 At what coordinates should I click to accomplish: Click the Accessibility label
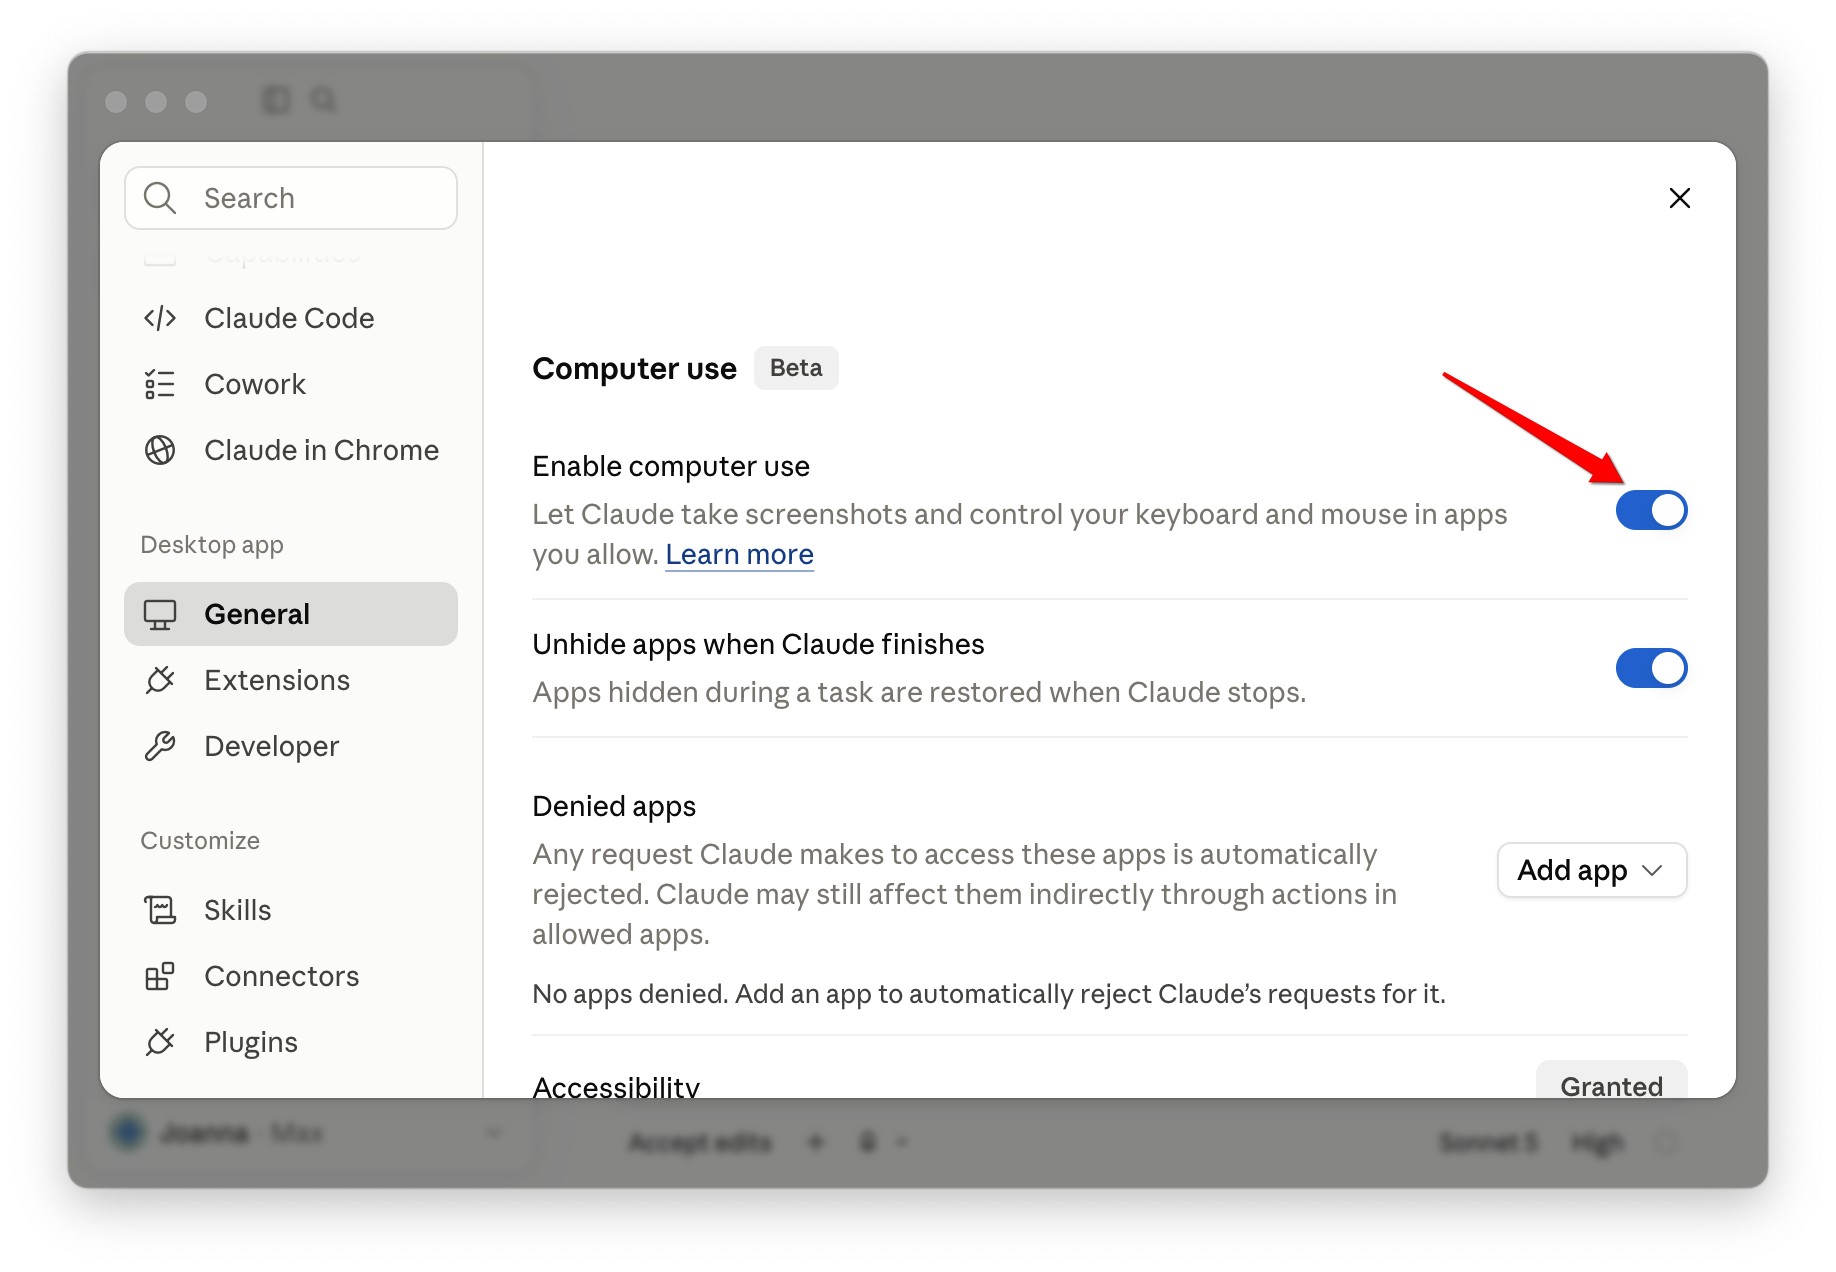click(x=616, y=1086)
